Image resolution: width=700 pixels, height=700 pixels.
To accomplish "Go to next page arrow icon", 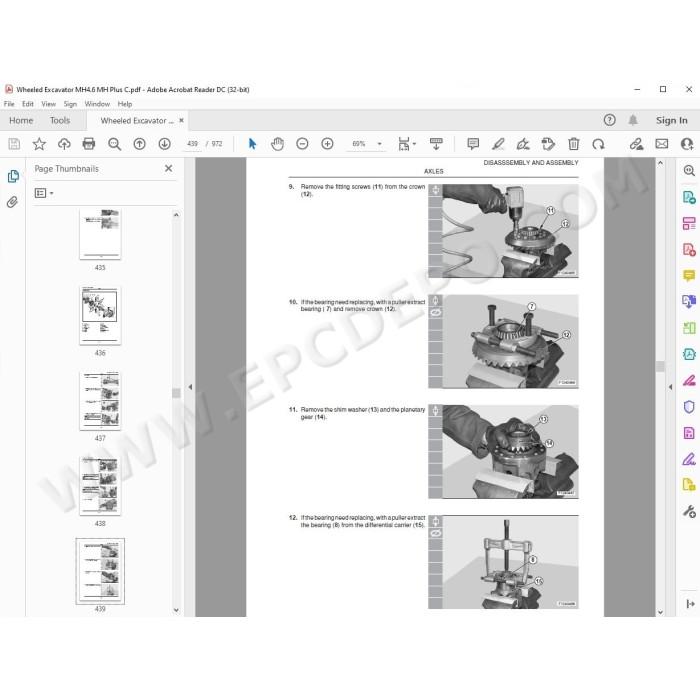I will [x=164, y=144].
